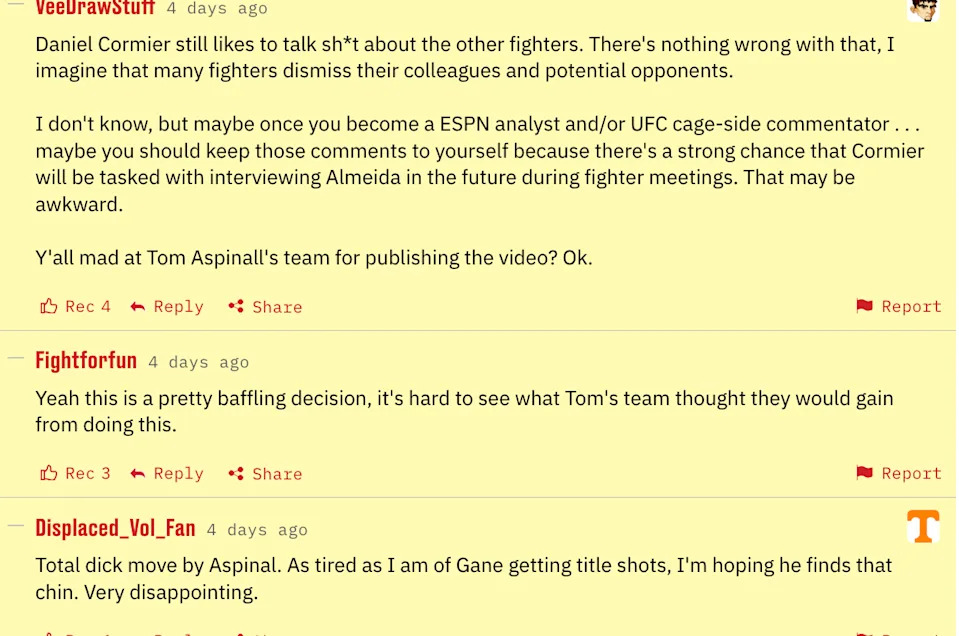Collapse the Fightforfun comment thread

coord(15,359)
